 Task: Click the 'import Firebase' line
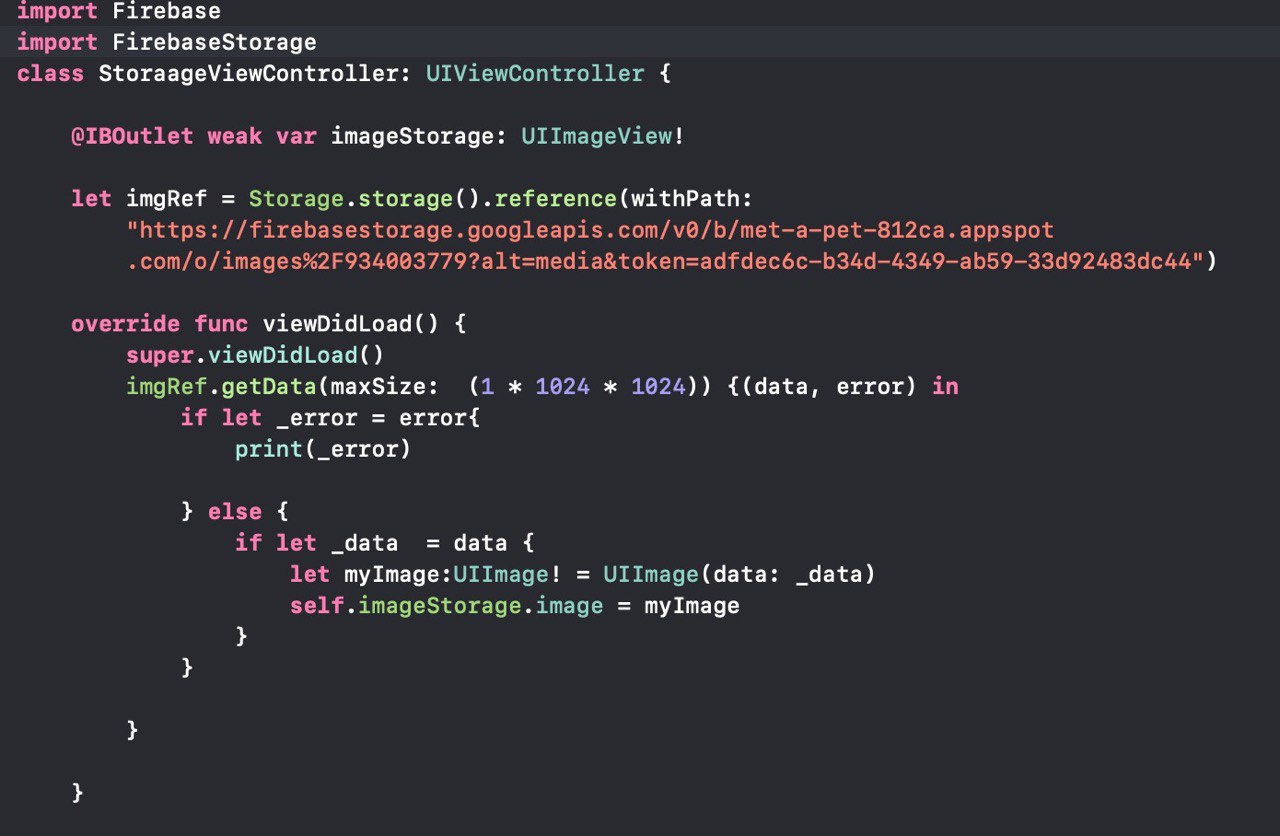point(119,12)
